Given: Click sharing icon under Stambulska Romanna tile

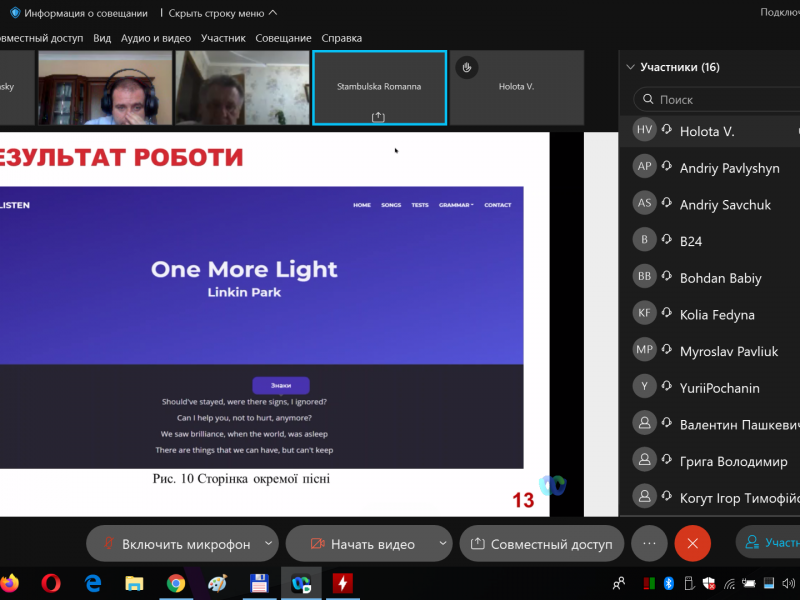Looking at the screenshot, I should [378, 117].
